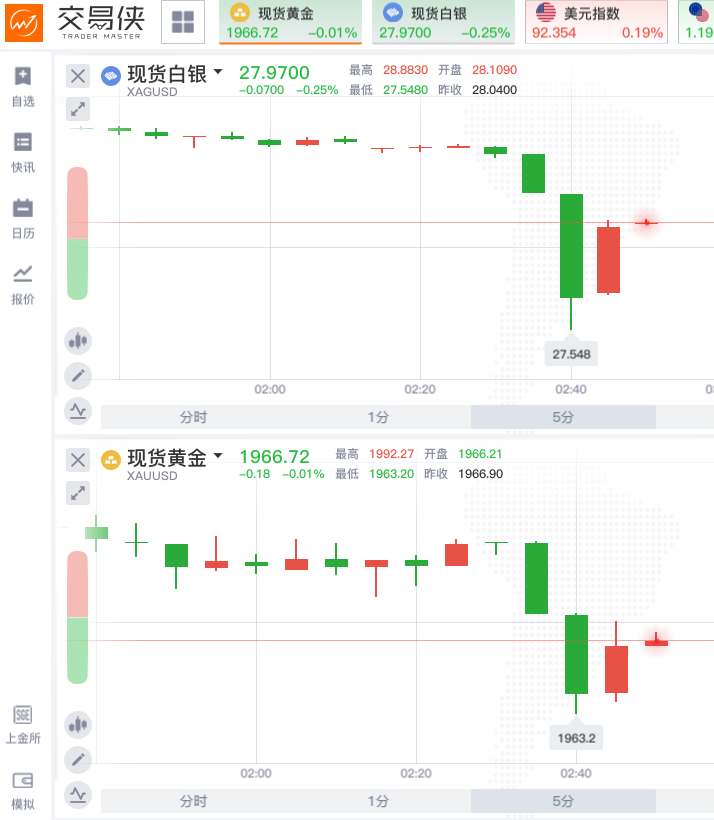Toggle the gold chart drawing pencil tool
This screenshot has width=714, height=820.
[78, 760]
